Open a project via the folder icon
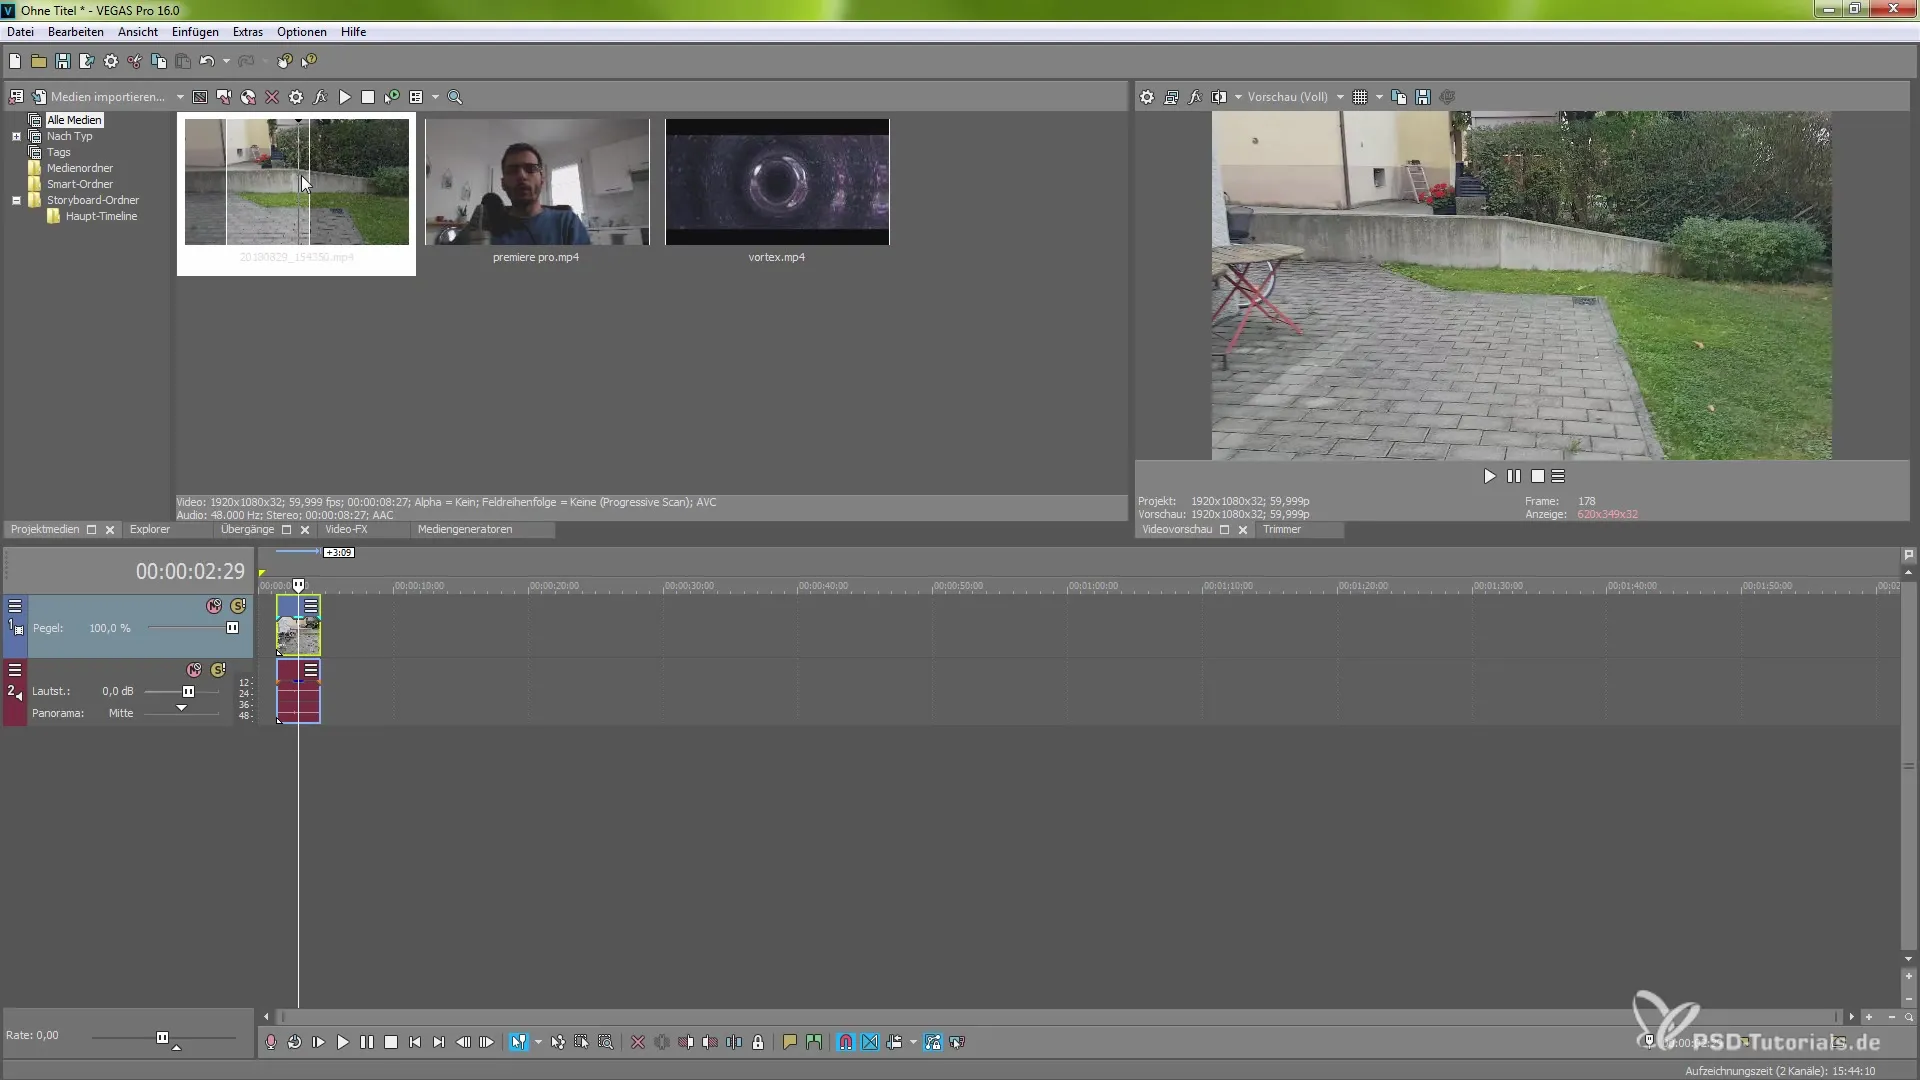Screen dimensions: 1920x1080 click(39, 62)
